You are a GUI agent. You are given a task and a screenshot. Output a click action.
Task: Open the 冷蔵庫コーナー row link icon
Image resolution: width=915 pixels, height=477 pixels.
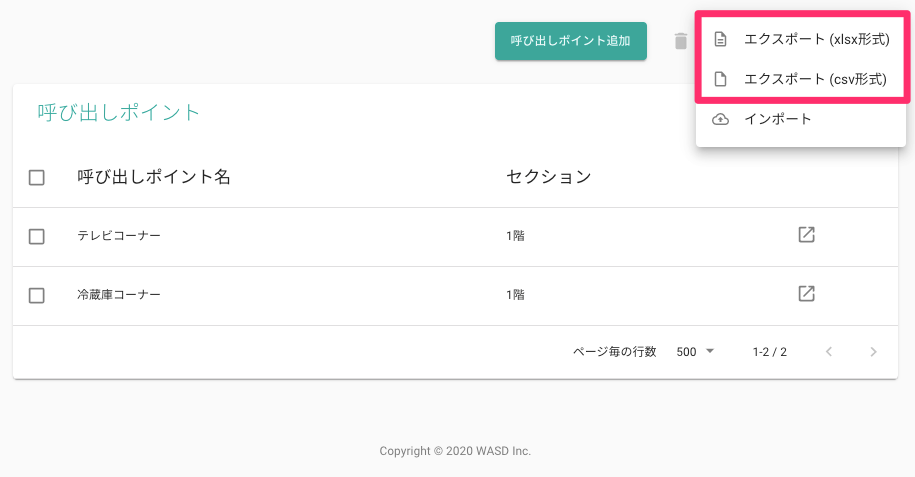806,294
